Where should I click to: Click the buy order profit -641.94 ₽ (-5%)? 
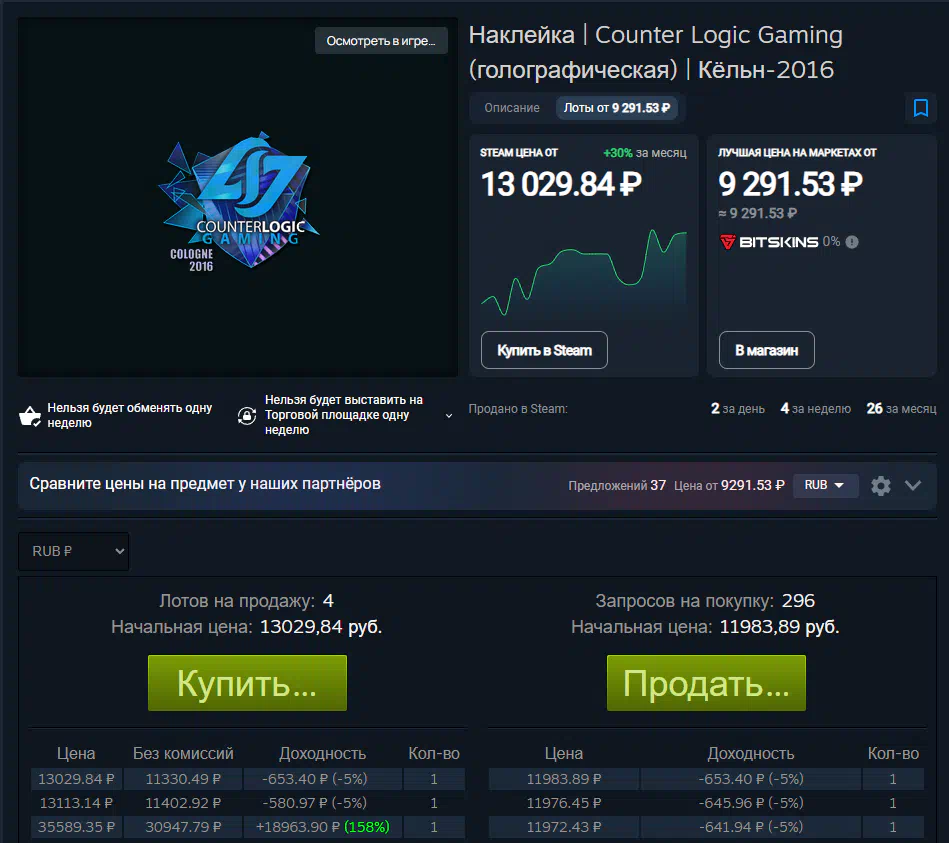(x=751, y=827)
